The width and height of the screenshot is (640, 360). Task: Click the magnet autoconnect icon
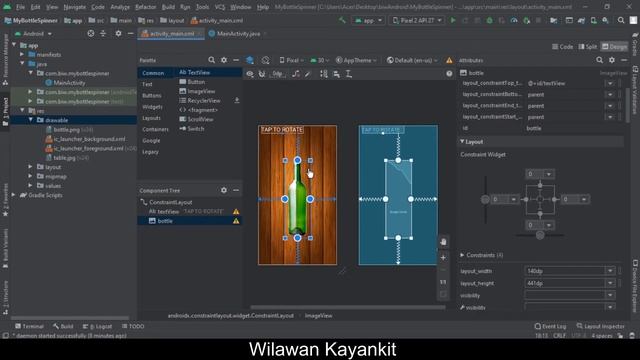click(x=262, y=74)
